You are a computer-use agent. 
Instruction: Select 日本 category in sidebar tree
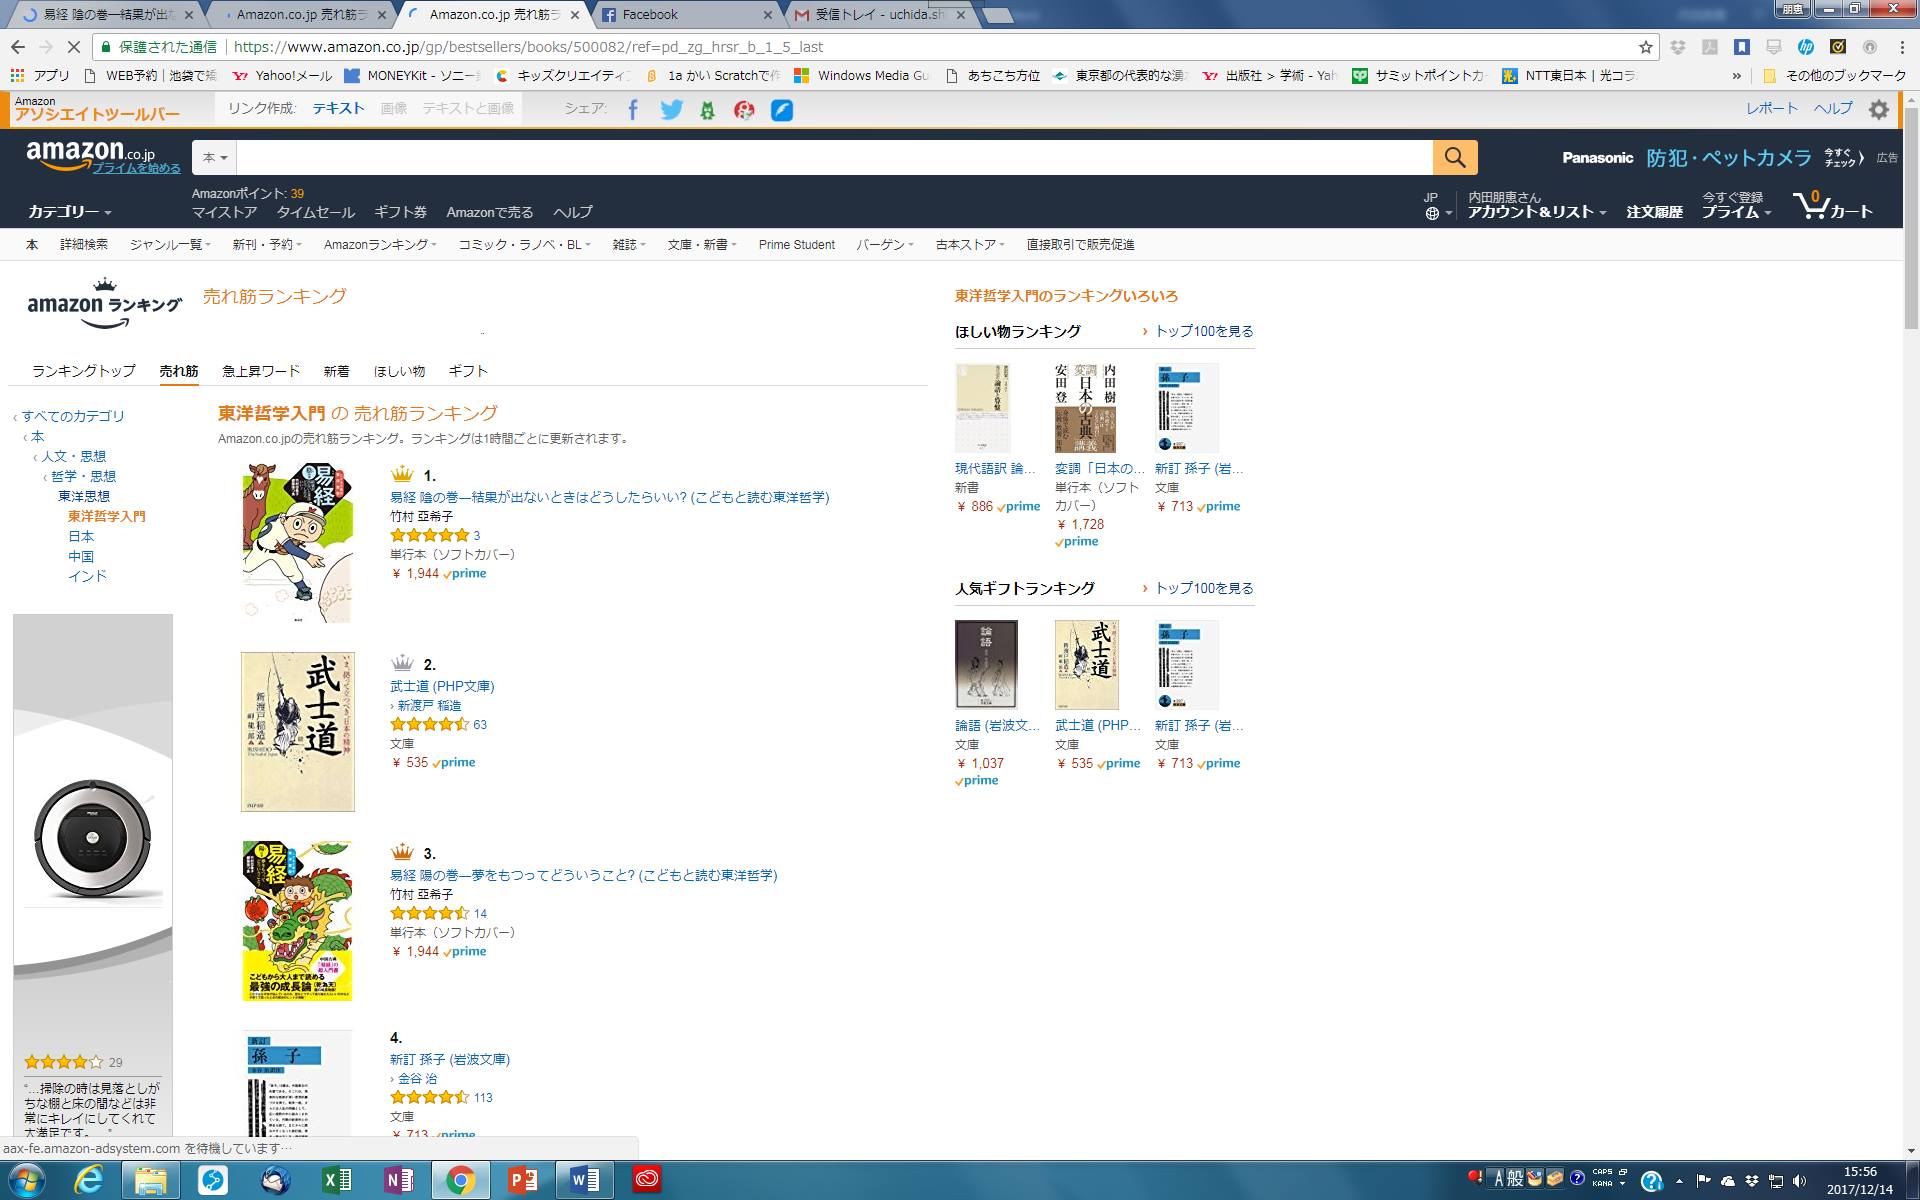click(x=81, y=536)
